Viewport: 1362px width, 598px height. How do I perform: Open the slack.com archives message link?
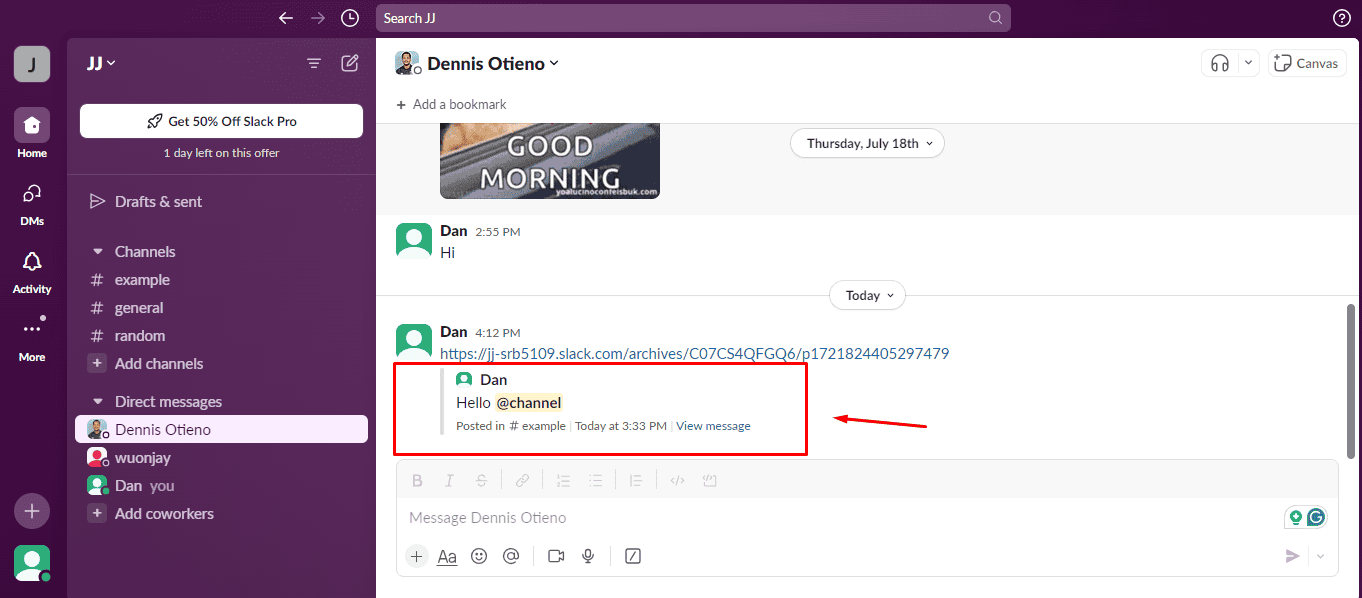(694, 353)
